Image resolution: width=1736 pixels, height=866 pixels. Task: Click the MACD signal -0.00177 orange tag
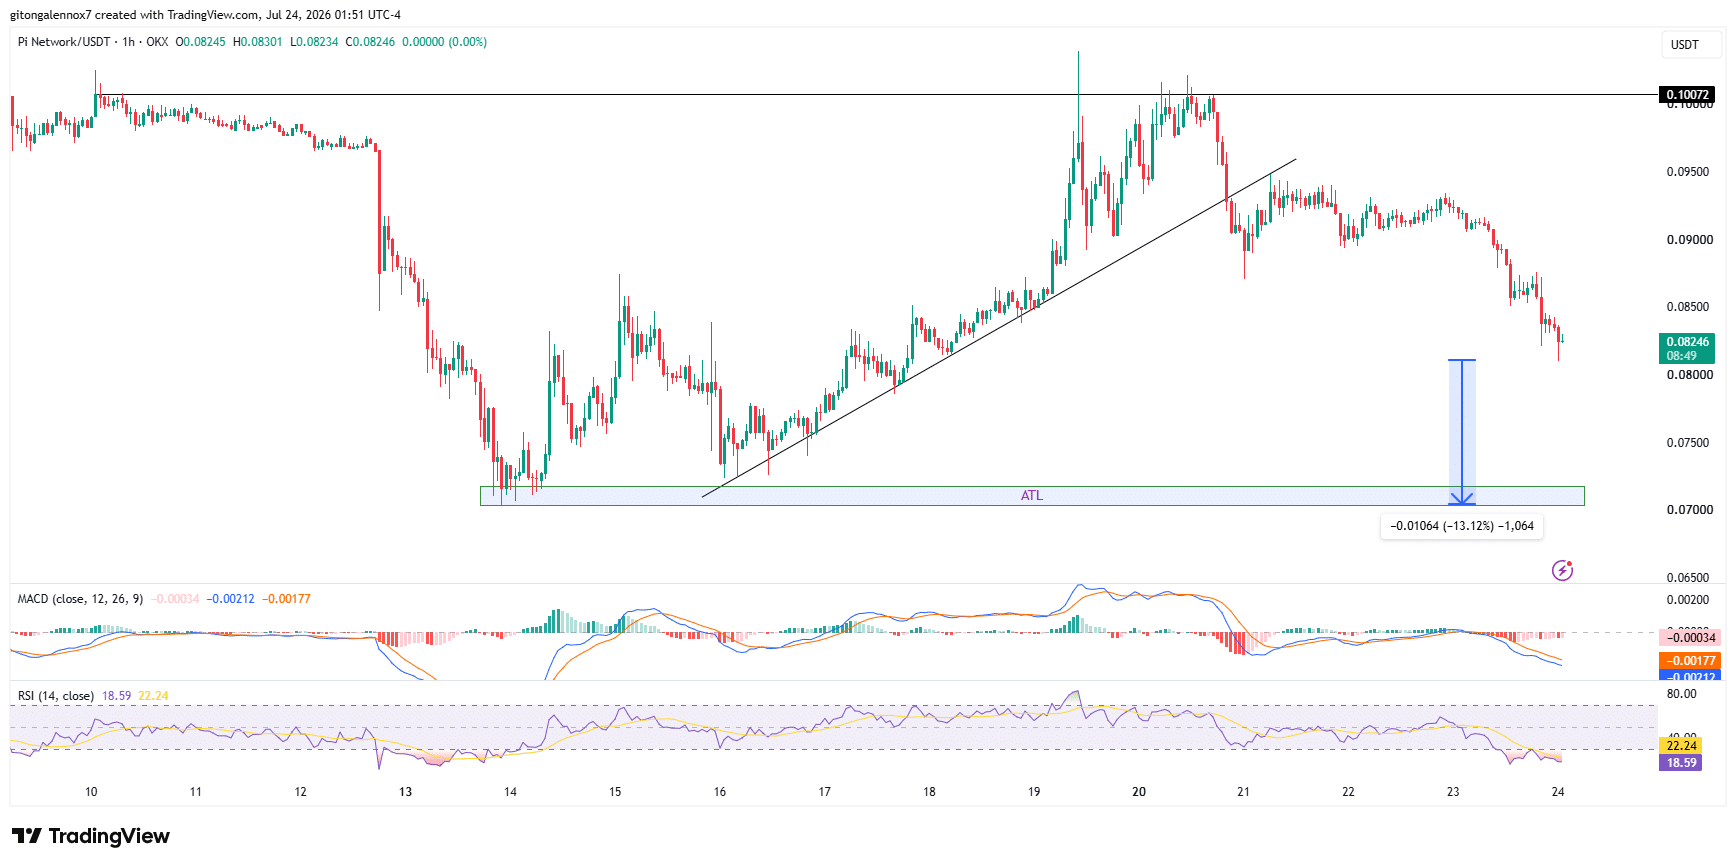tap(1690, 660)
